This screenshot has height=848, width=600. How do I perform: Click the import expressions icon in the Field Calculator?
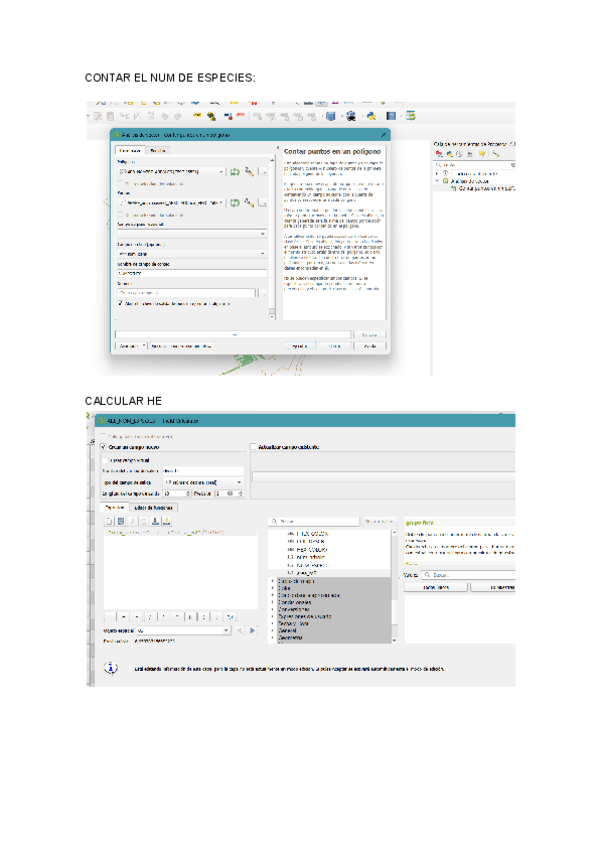155,521
